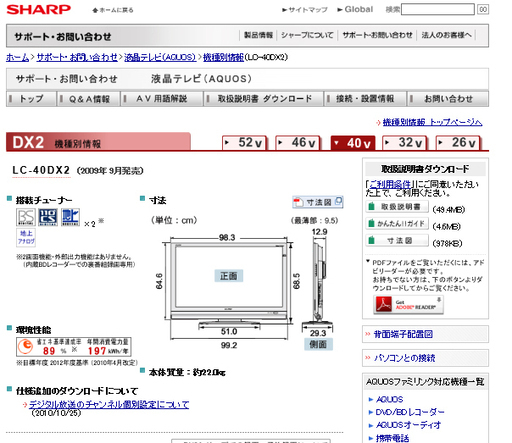
Task: Open the パソコンとの接続 link
Action: (404, 358)
